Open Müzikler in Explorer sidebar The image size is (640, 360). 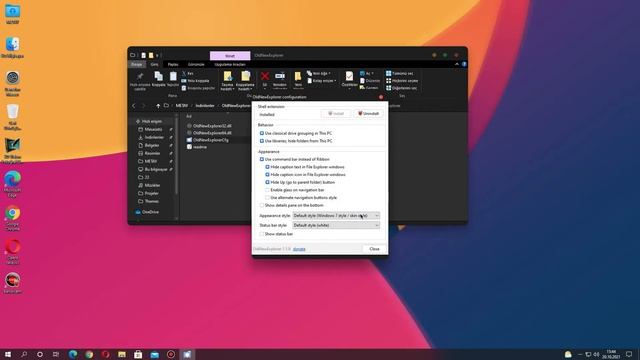152,185
